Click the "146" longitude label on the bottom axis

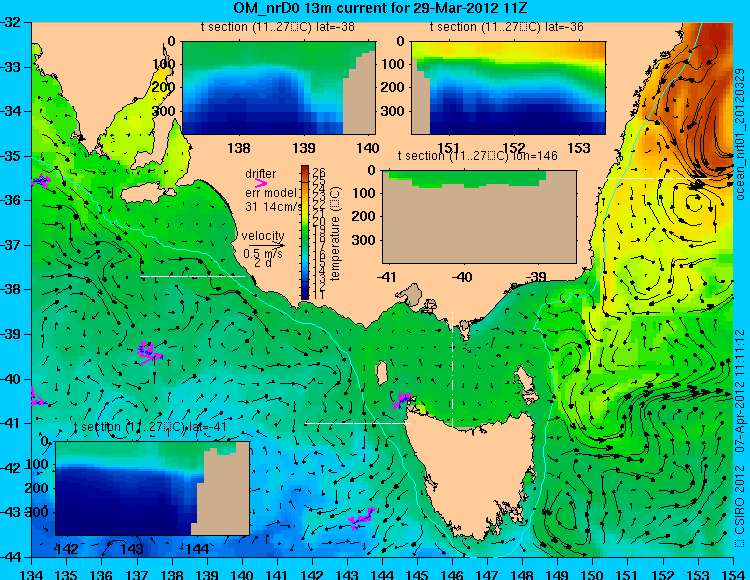[452, 574]
